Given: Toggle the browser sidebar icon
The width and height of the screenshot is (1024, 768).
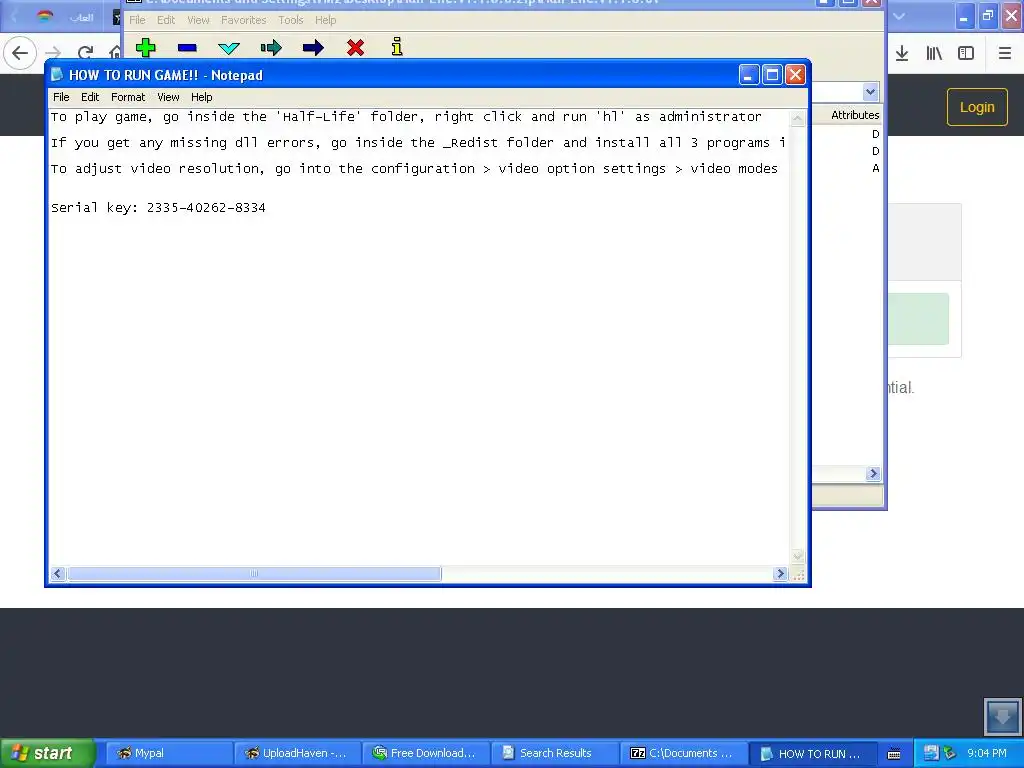Looking at the screenshot, I should click(x=966, y=54).
